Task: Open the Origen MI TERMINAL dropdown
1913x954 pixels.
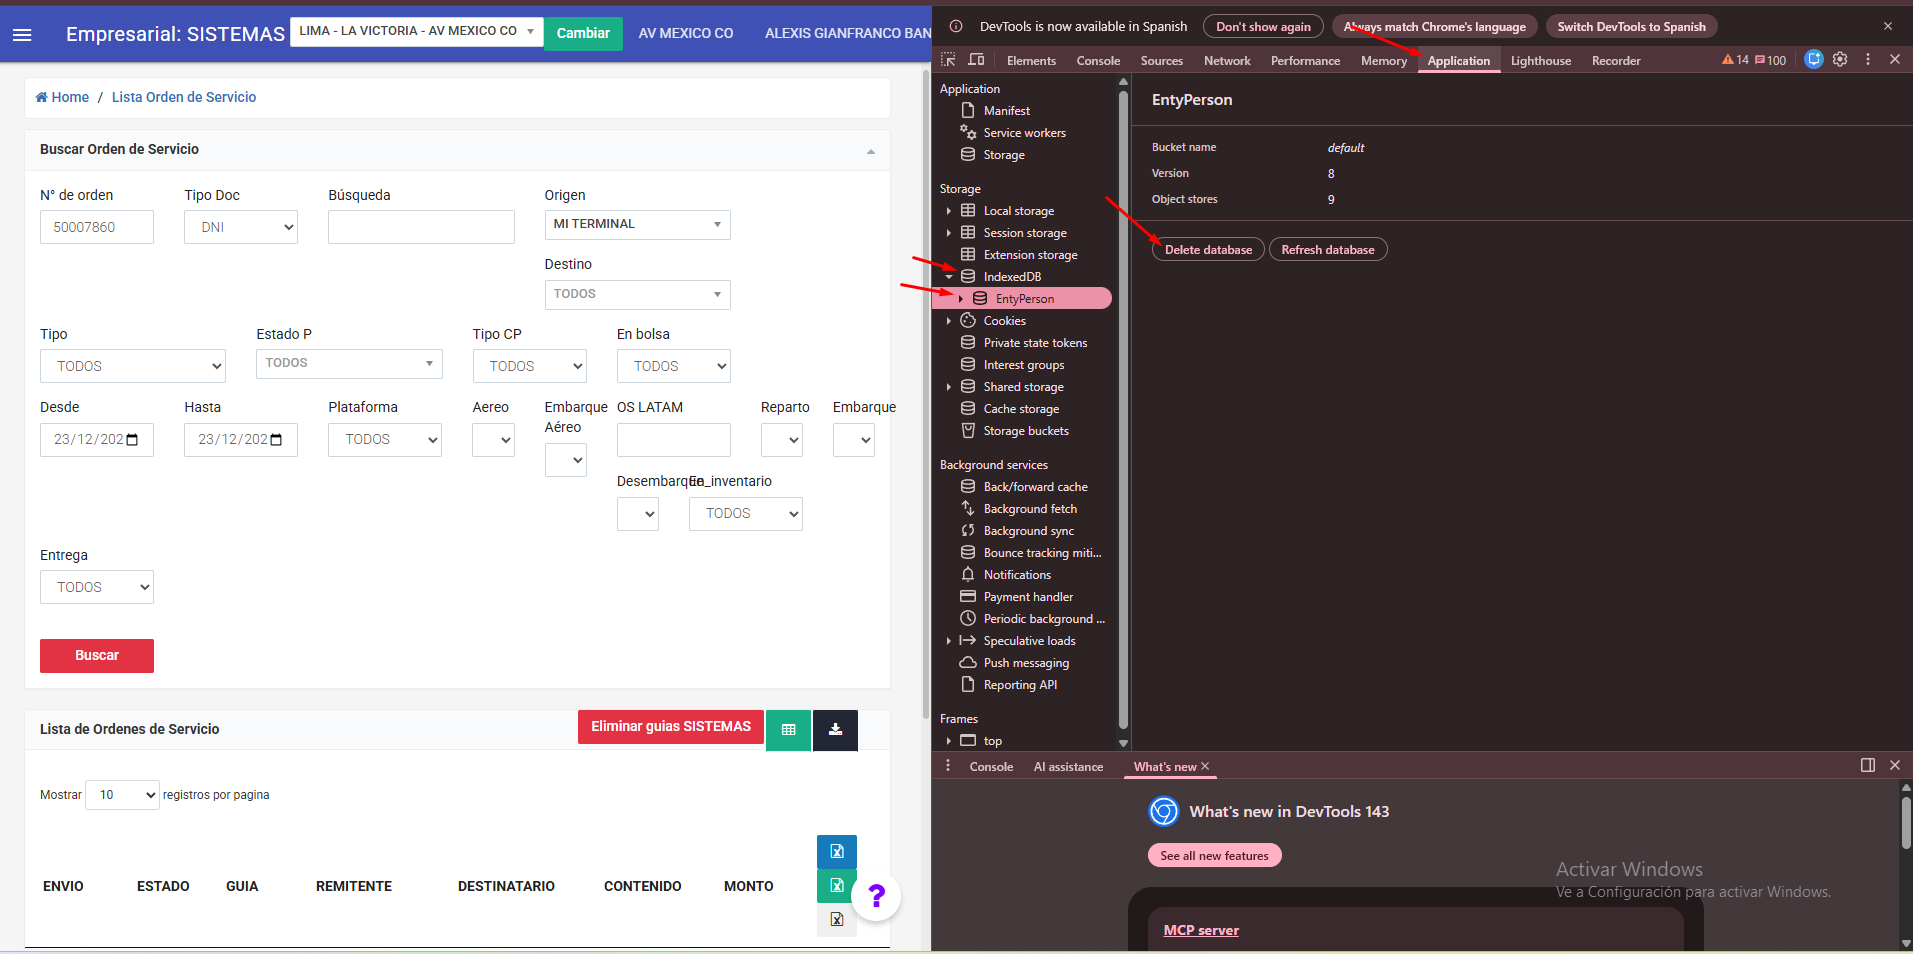Action: (x=637, y=224)
